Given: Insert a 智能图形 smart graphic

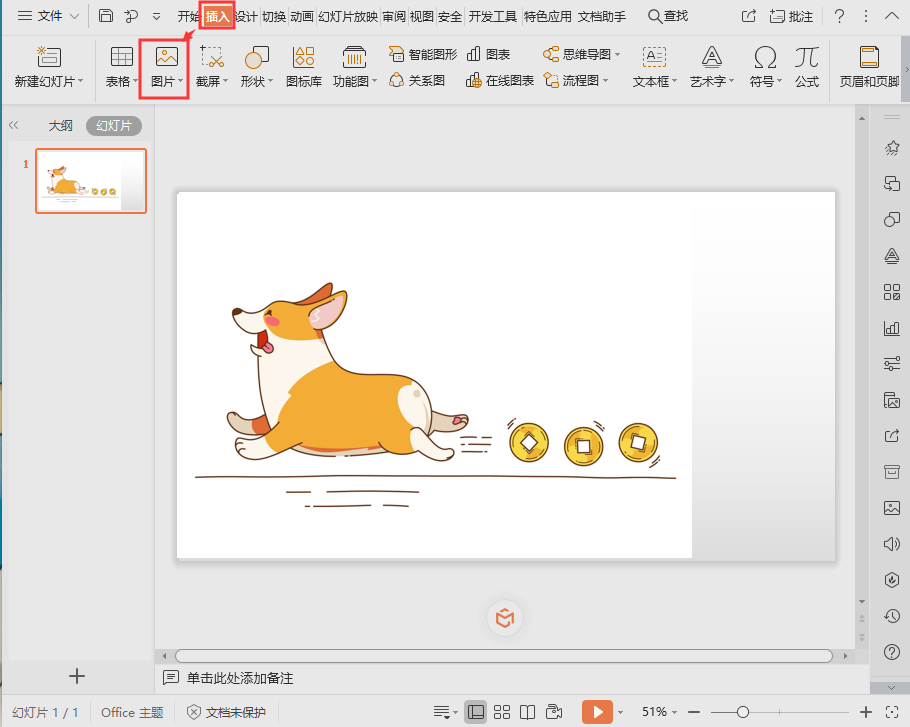Looking at the screenshot, I should (x=422, y=54).
